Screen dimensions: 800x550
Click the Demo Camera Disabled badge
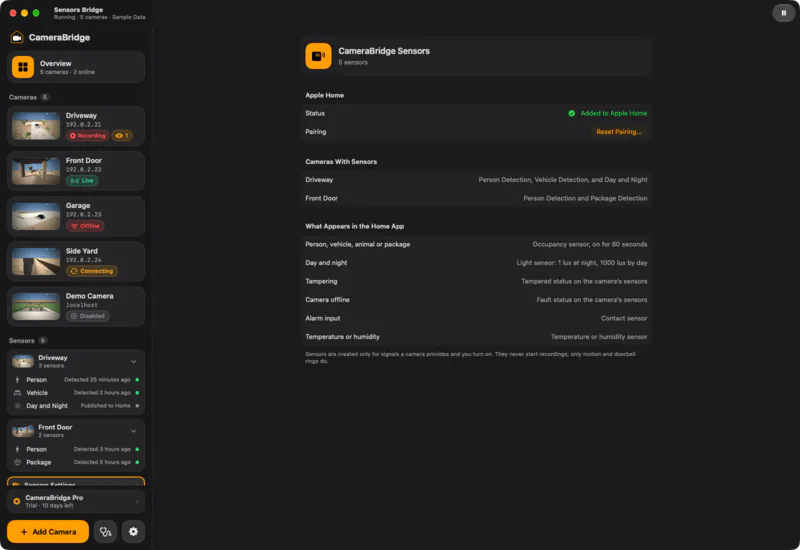click(87, 316)
